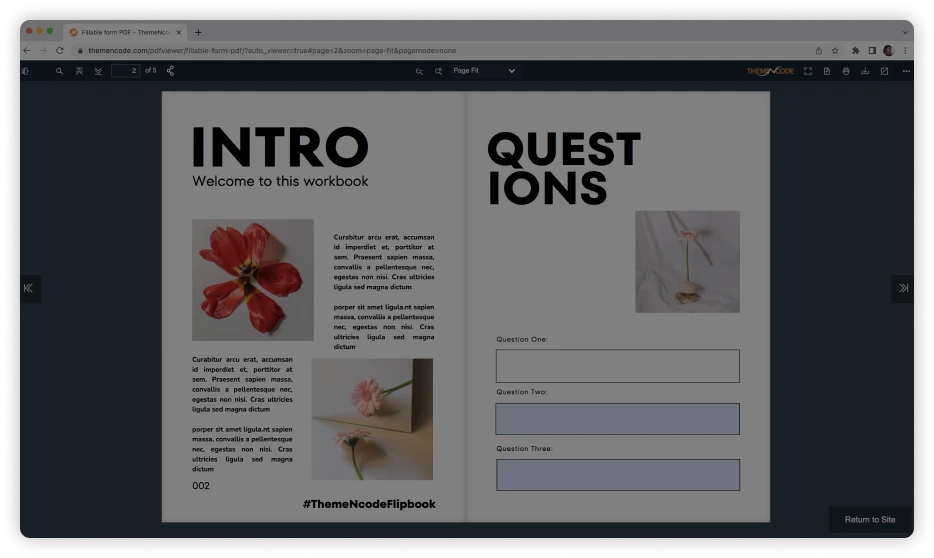The width and height of the screenshot is (934, 558).
Task: Zoom in on the PDF
Action: click(x=438, y=71)
